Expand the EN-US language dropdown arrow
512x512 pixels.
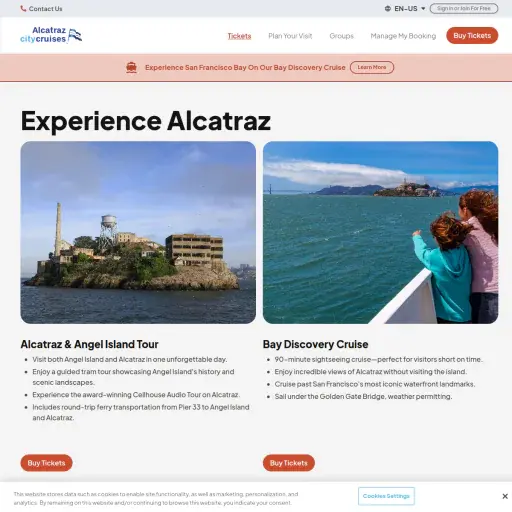(x=423, y=9)
